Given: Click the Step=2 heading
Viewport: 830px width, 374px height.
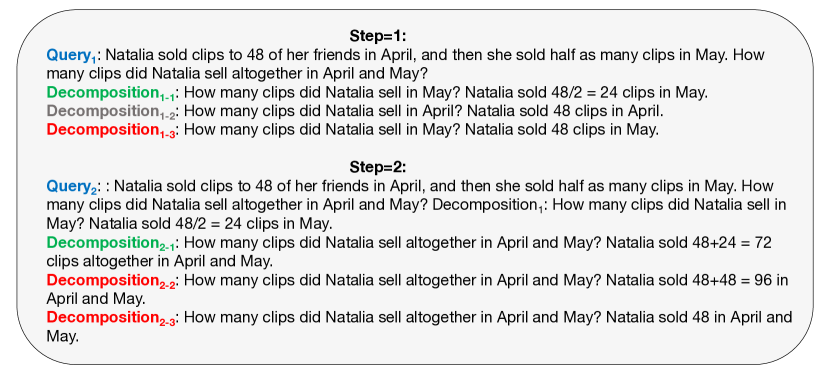Looking at the screenshot, I should pos(377,167).
